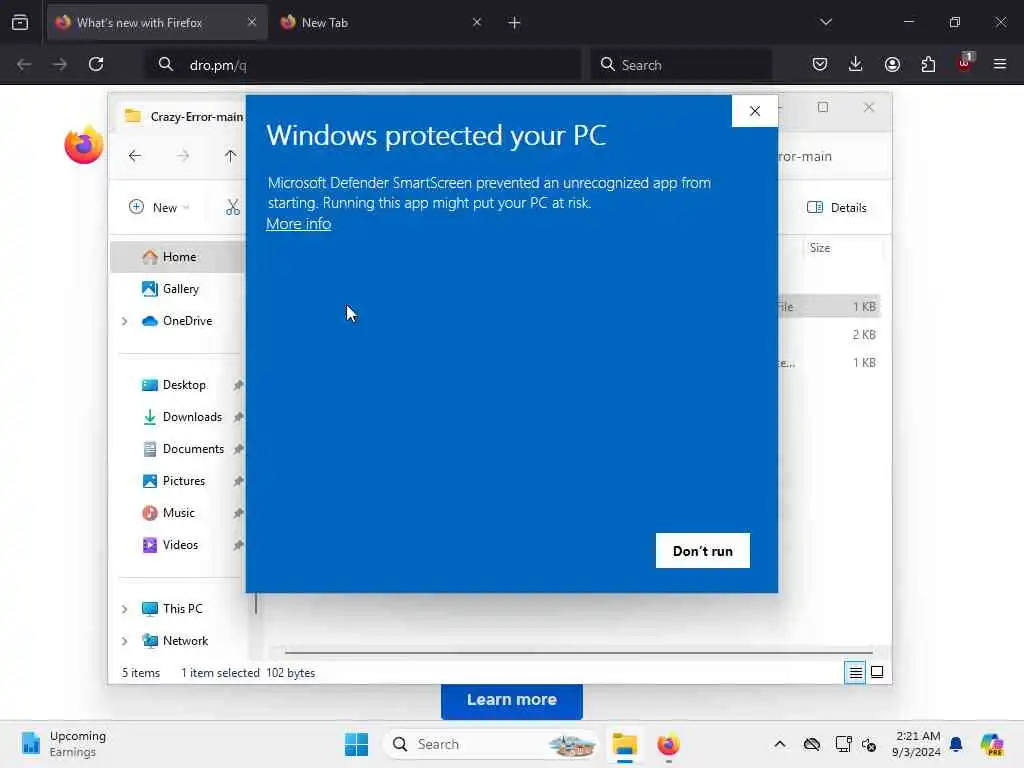Click the network display tray icon
The height and width of the screenshot is (768, 1024).
[x=842, y=744]
